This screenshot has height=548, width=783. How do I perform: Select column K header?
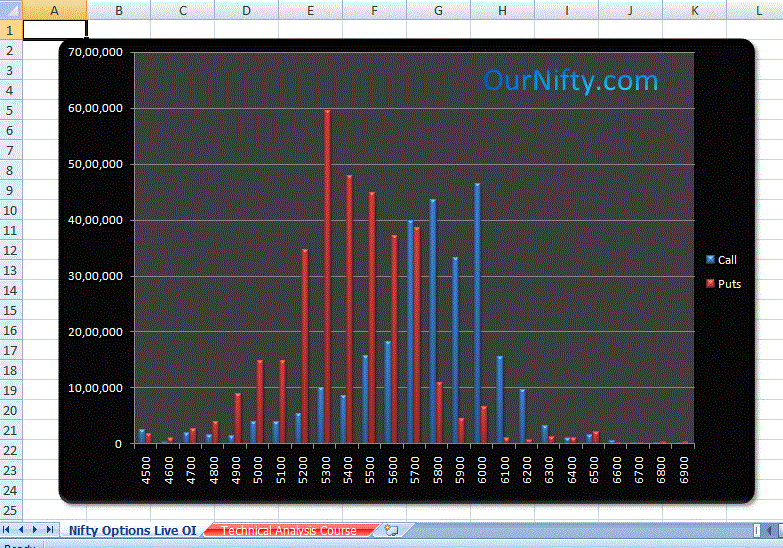[x=694, y=10]
